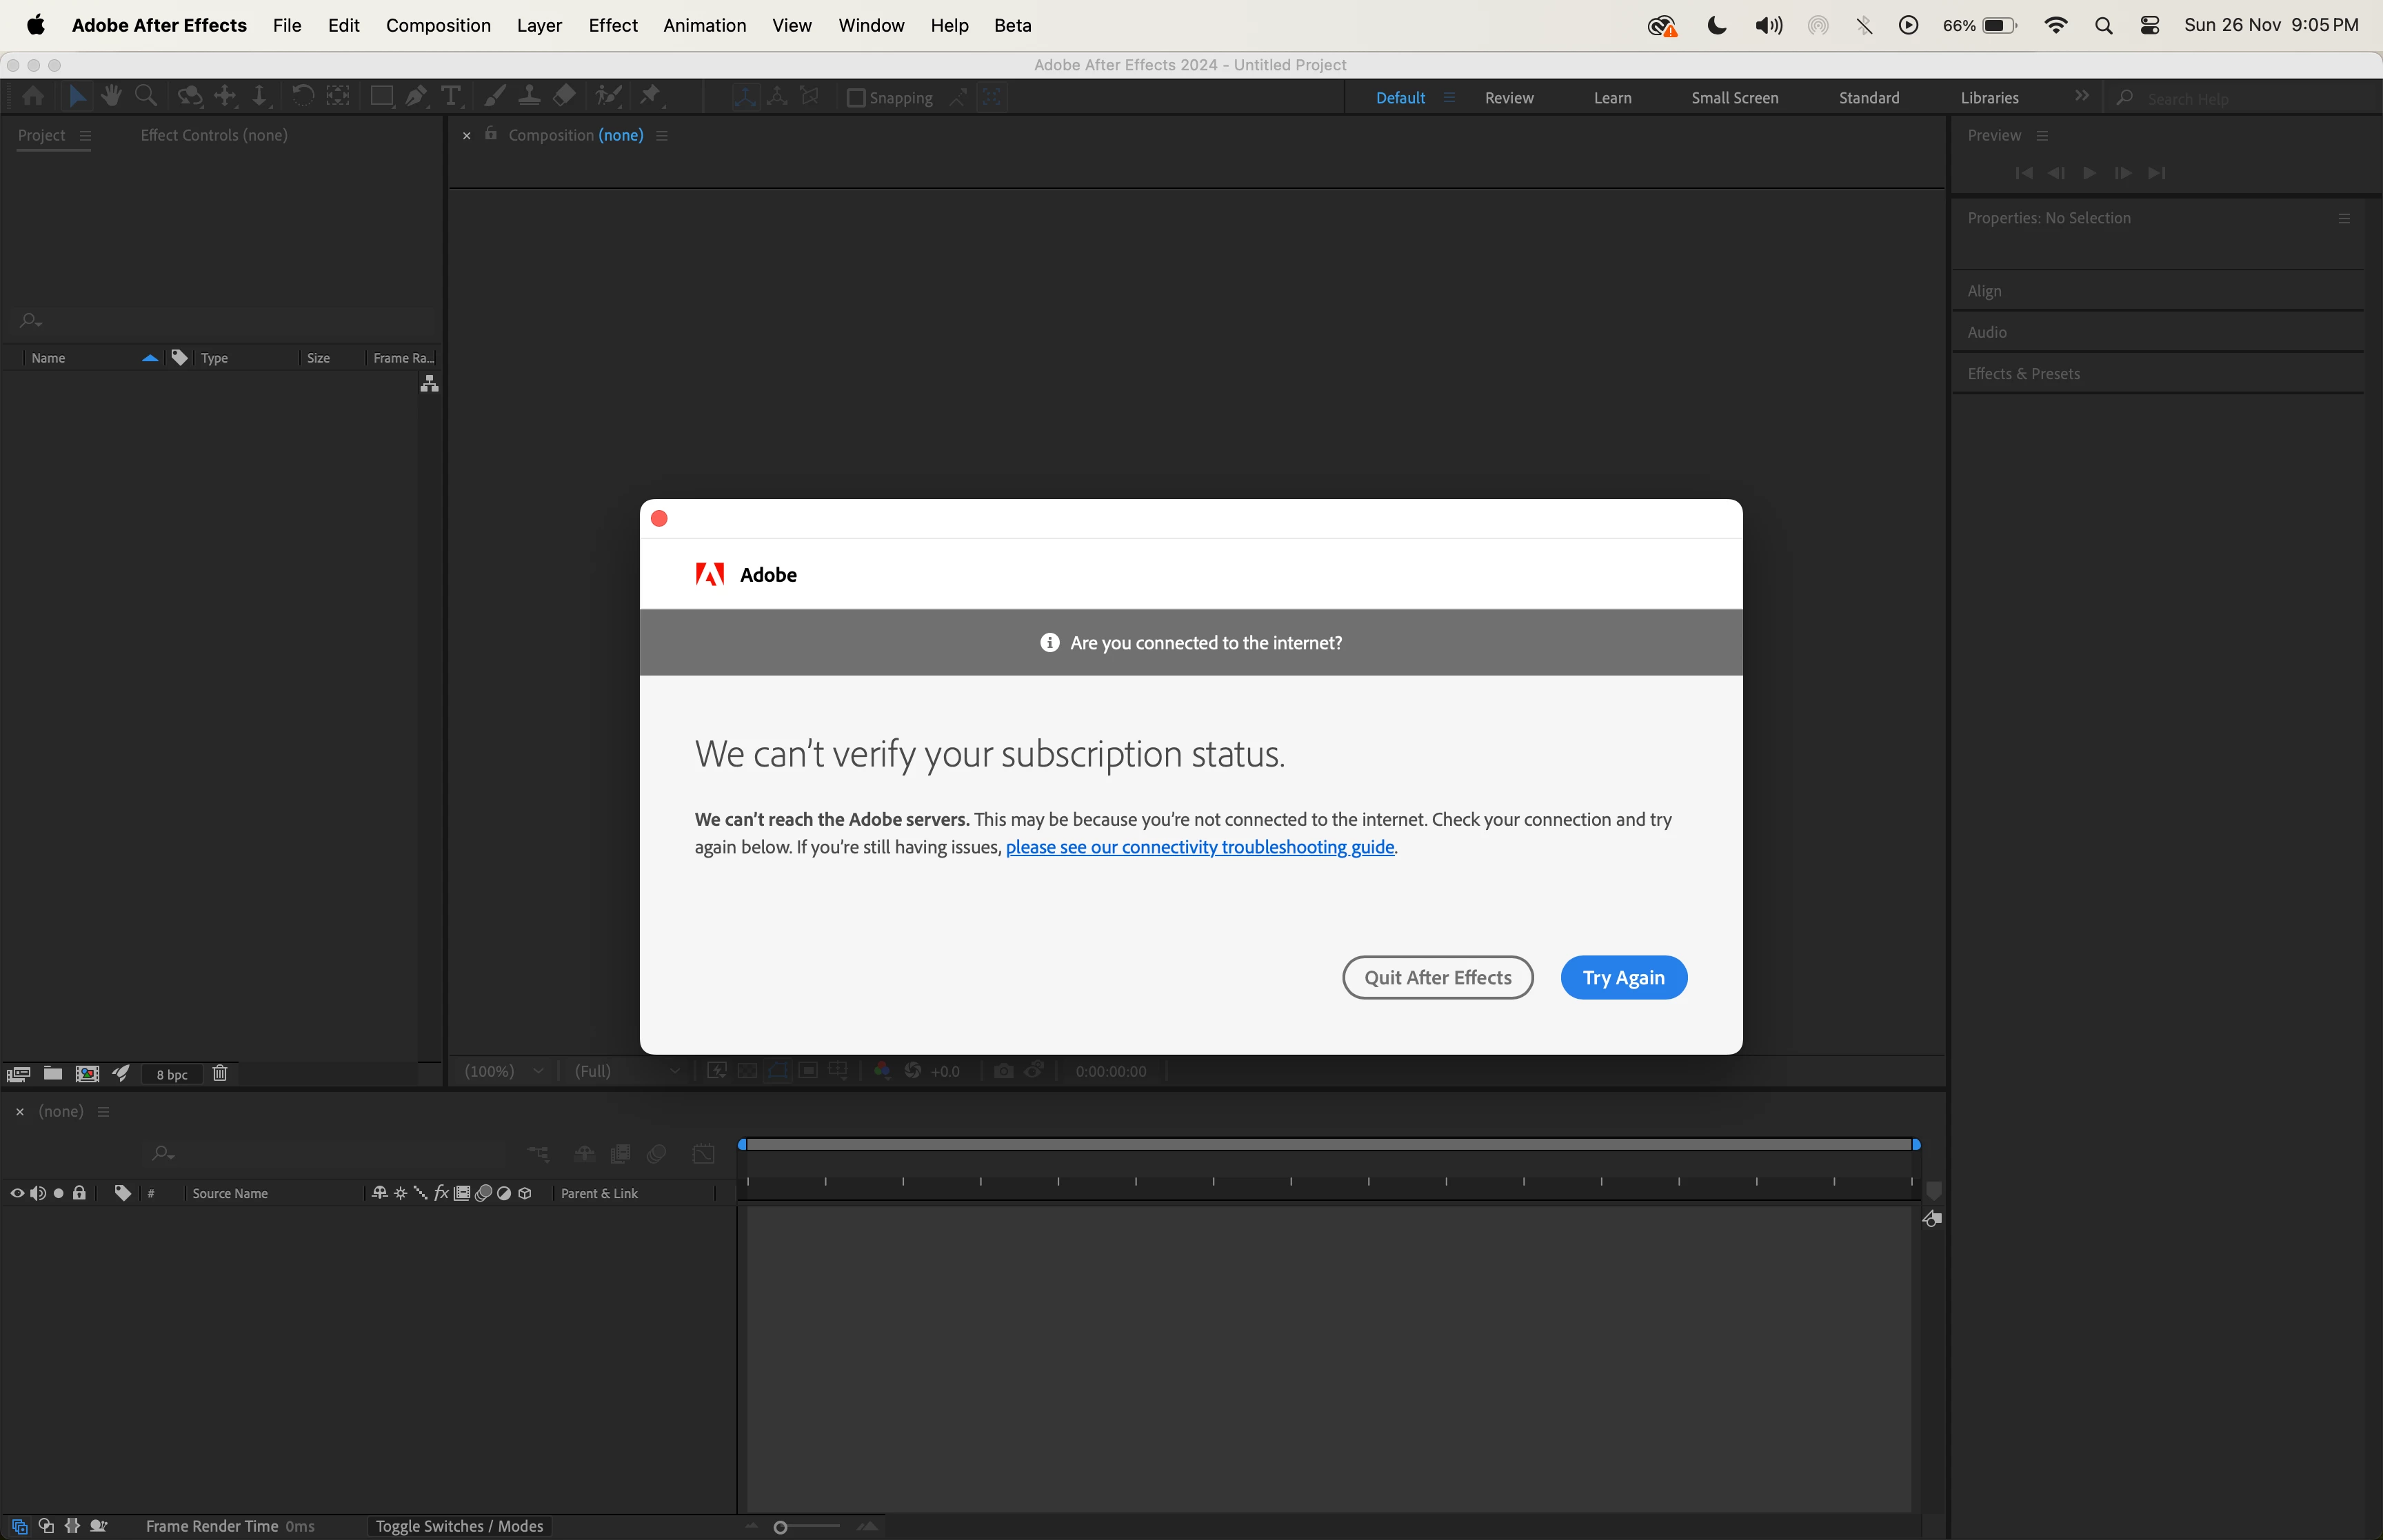Choose the Type tool

[451, 96]
